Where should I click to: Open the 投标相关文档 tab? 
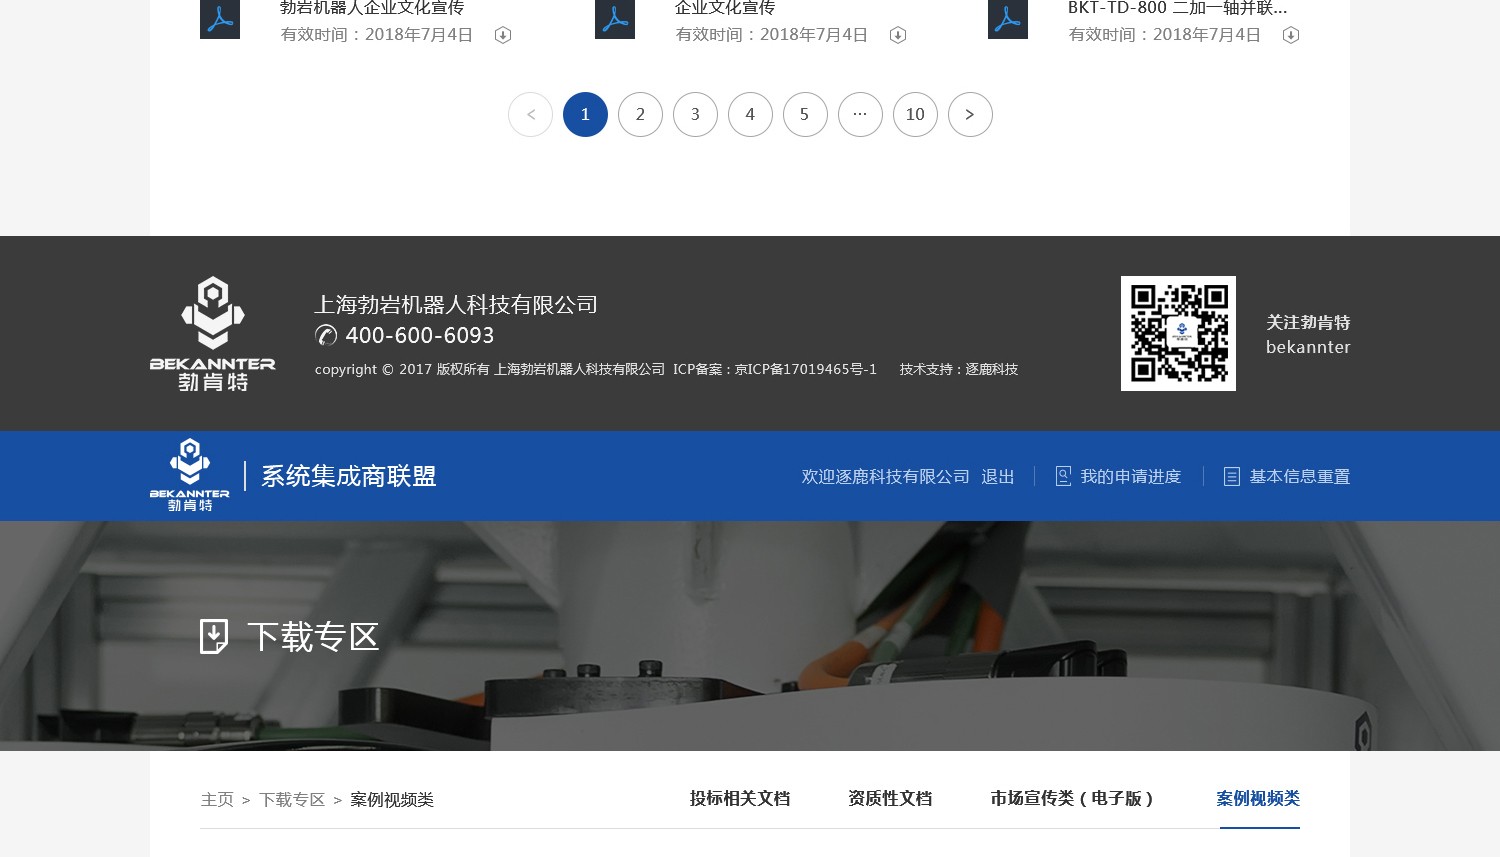coord(740,798)
